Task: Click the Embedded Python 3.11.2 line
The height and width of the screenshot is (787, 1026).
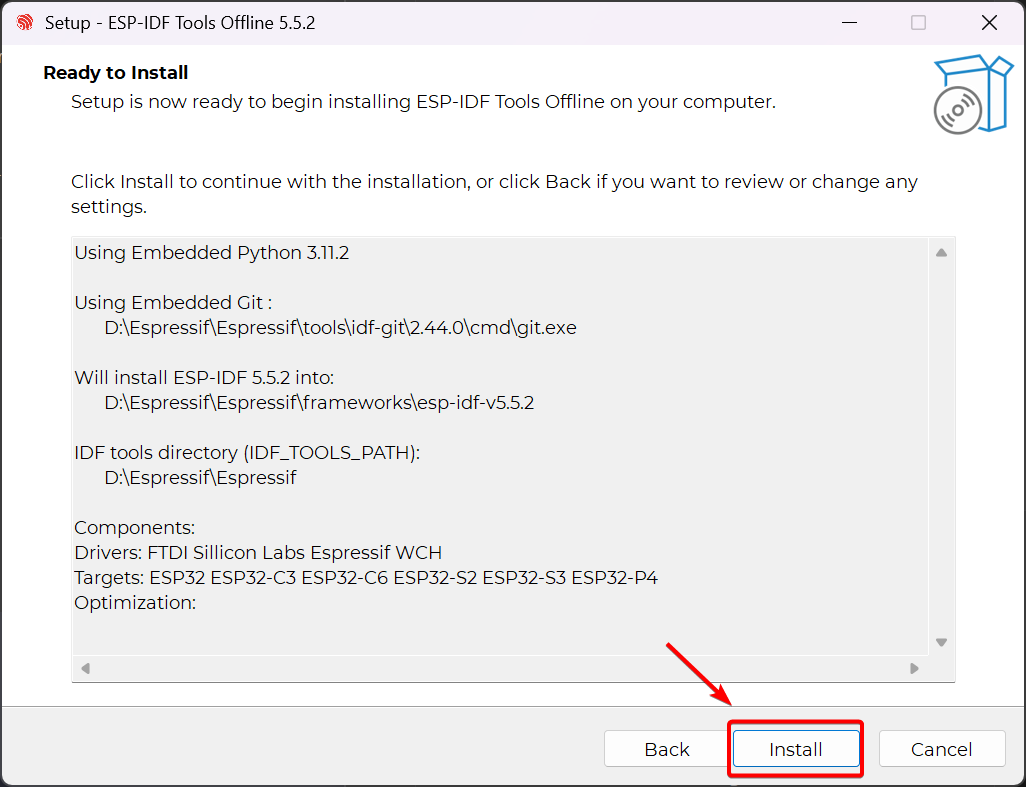Action: click(x=212, y=253)
